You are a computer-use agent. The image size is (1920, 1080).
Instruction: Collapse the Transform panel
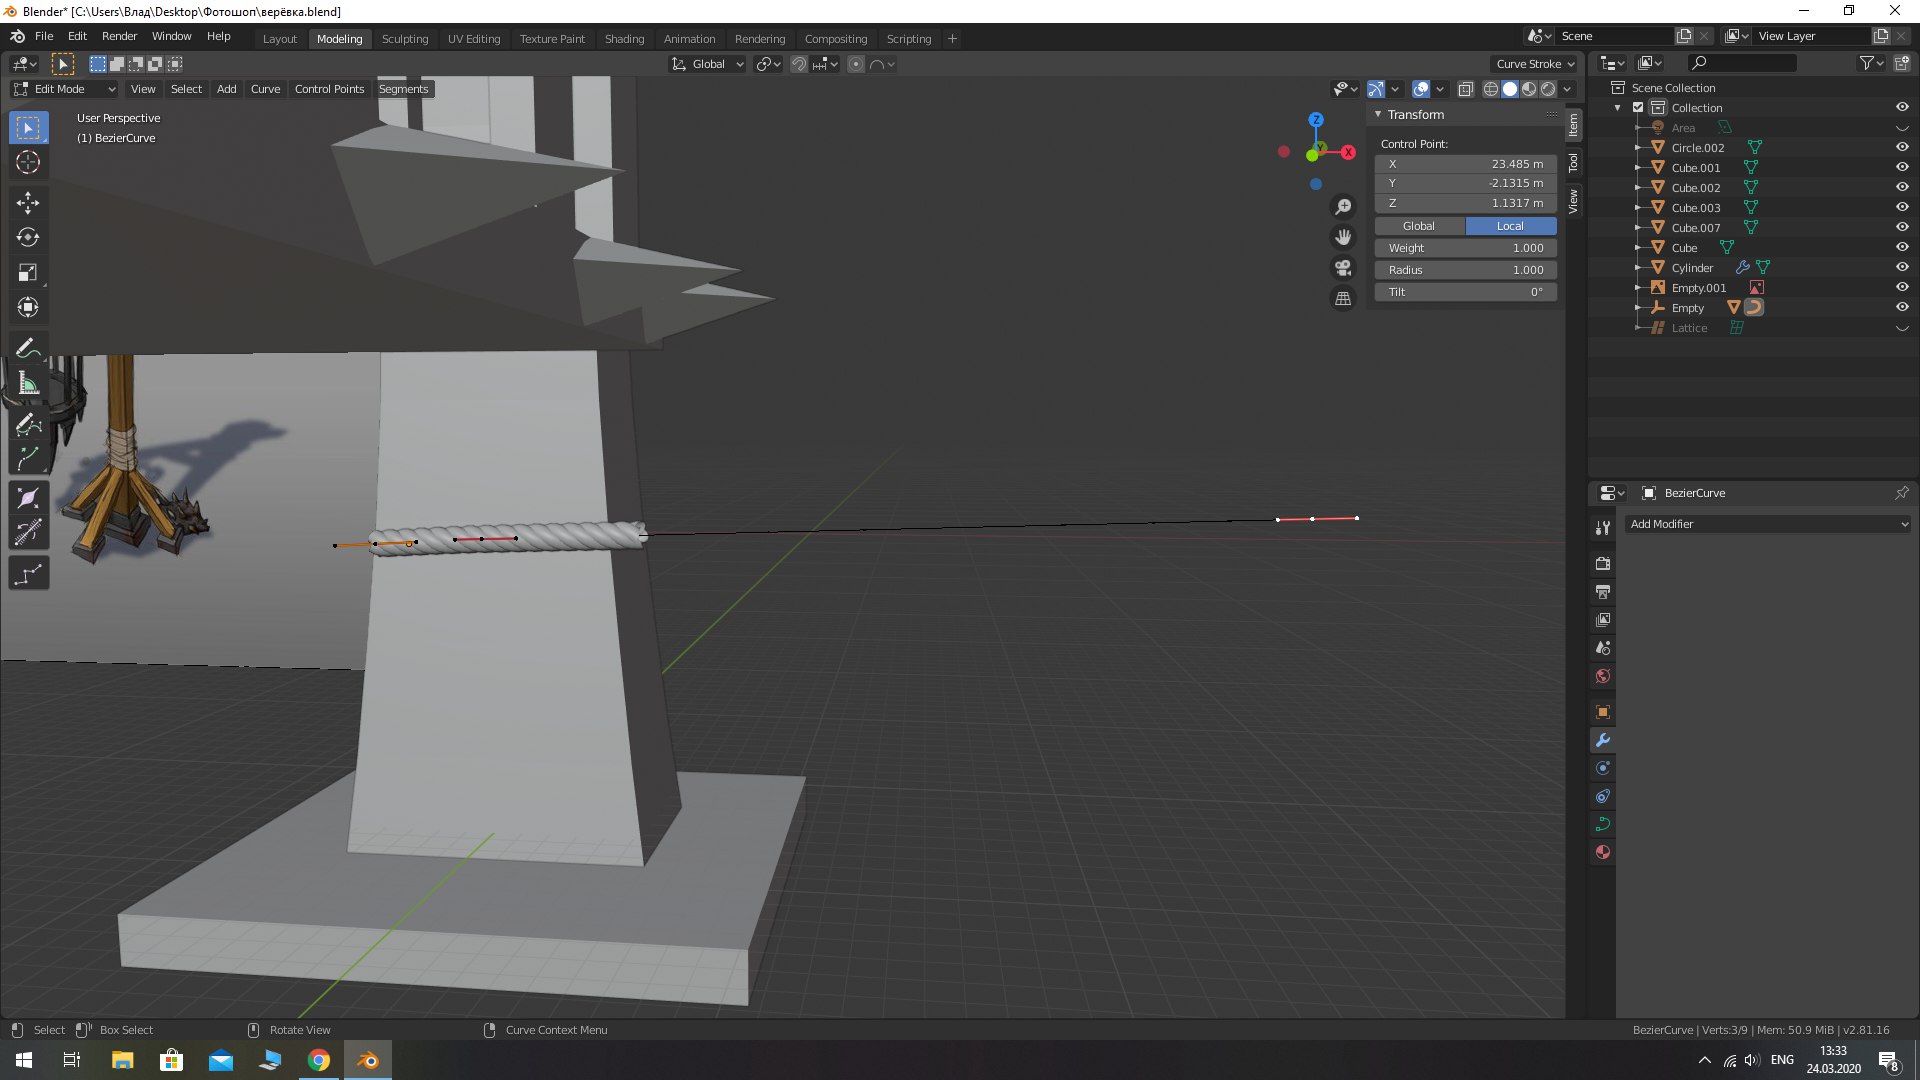(1378, 114)
